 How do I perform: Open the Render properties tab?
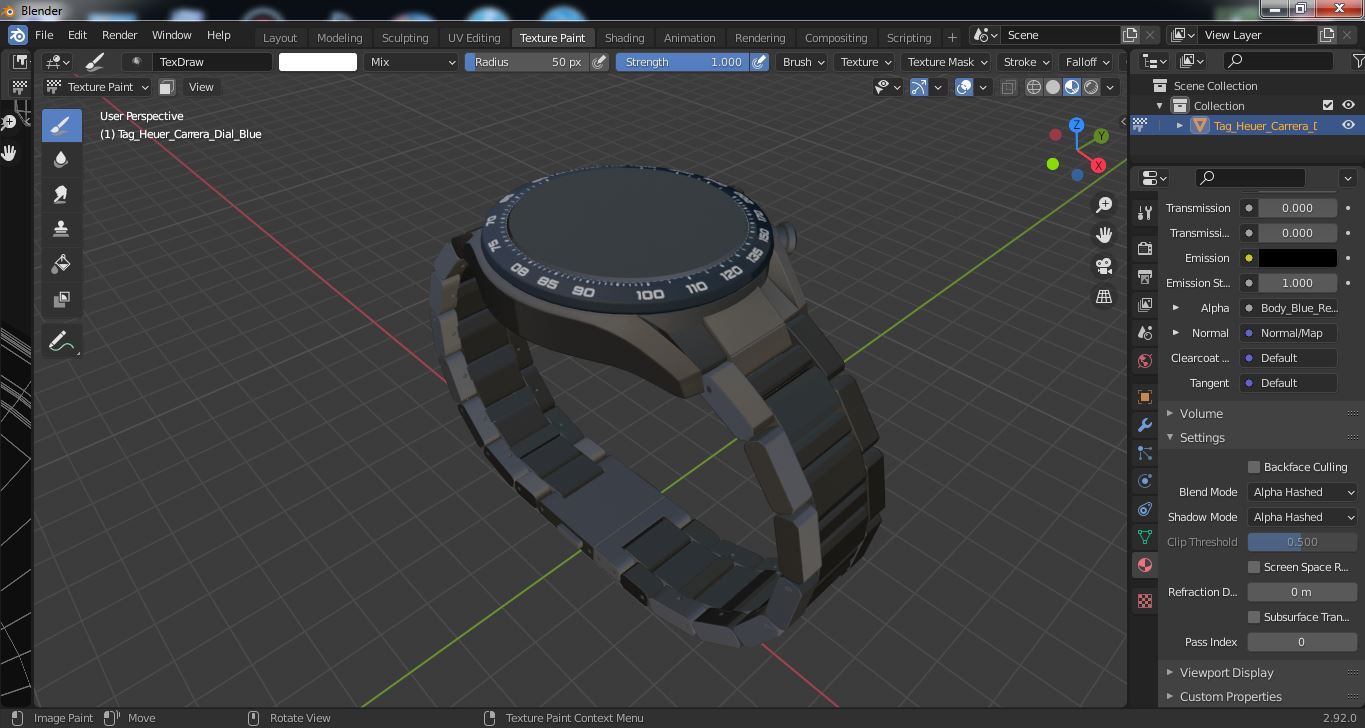(1145, 248)
